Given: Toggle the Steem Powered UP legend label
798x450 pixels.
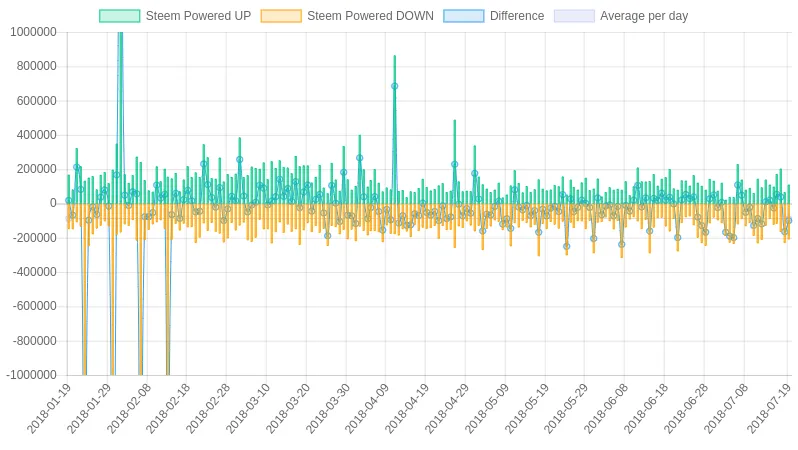Looking at the screenshot, I should [198, 16].
